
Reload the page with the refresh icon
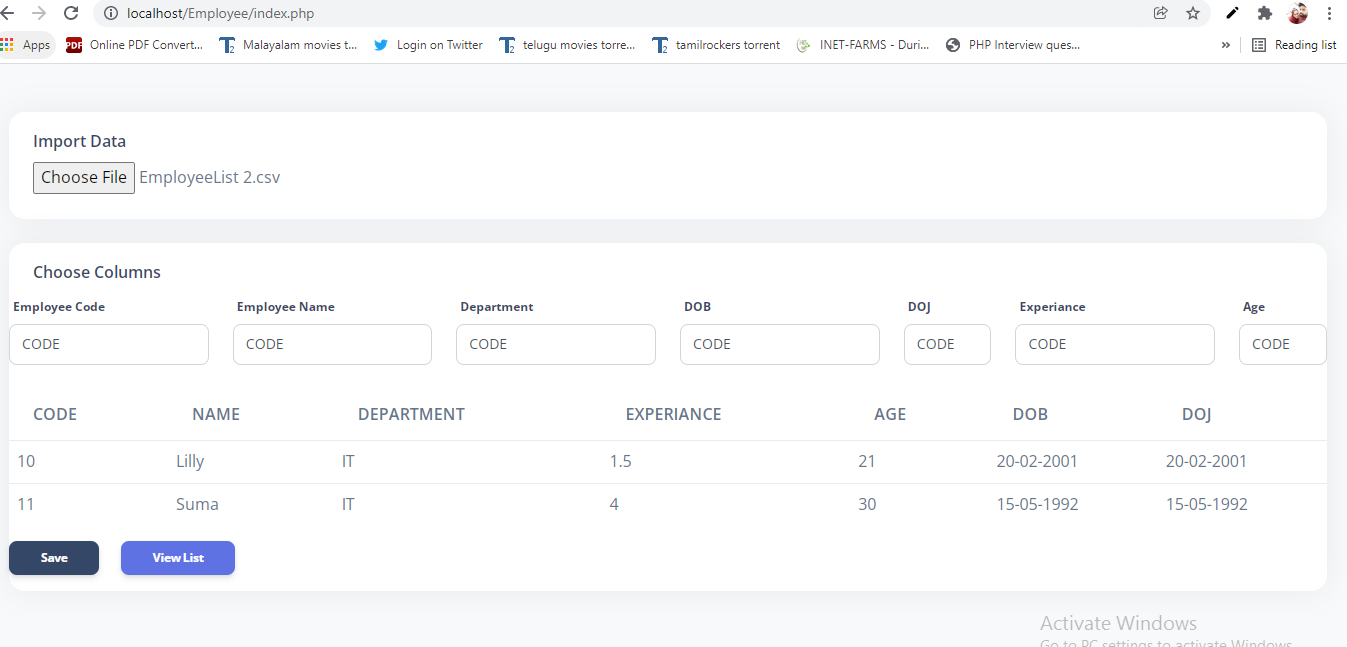[x=71, y=13]
